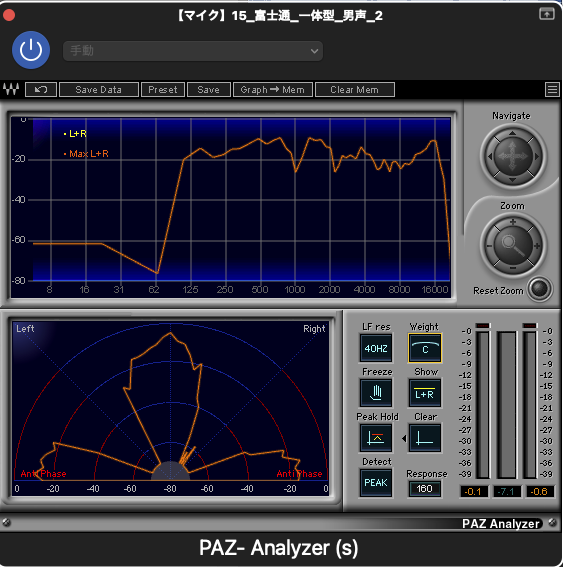Toggle the Peak Hold button
This screenshot has height=567, width=563.
click(376, 438)
